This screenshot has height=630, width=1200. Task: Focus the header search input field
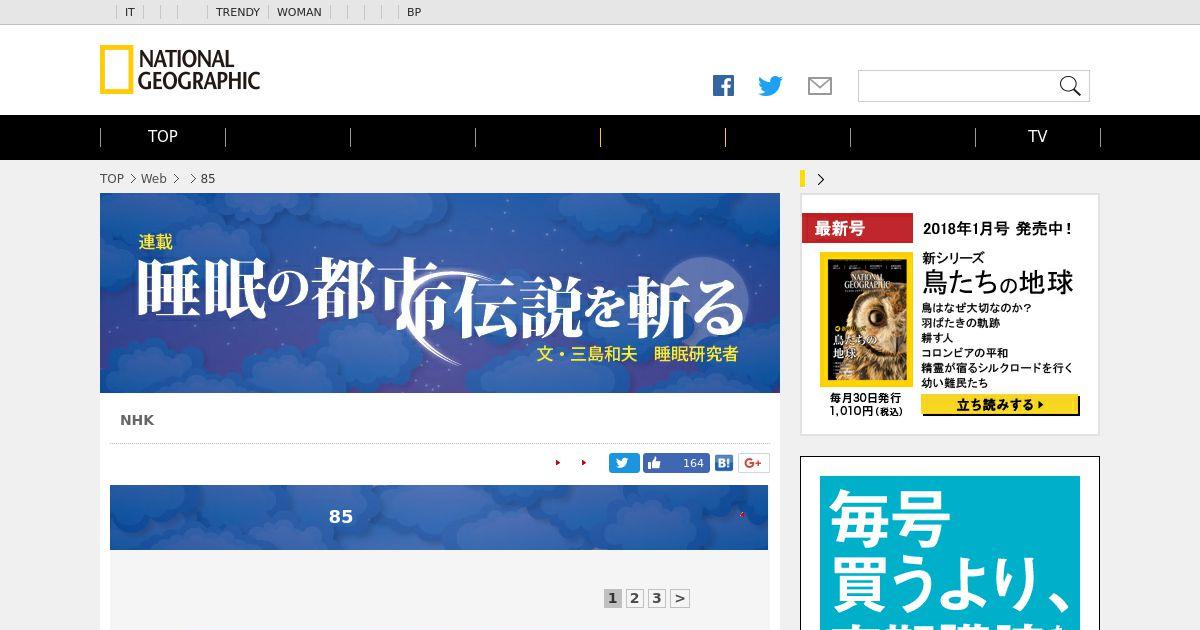click(x=957, y=86)
